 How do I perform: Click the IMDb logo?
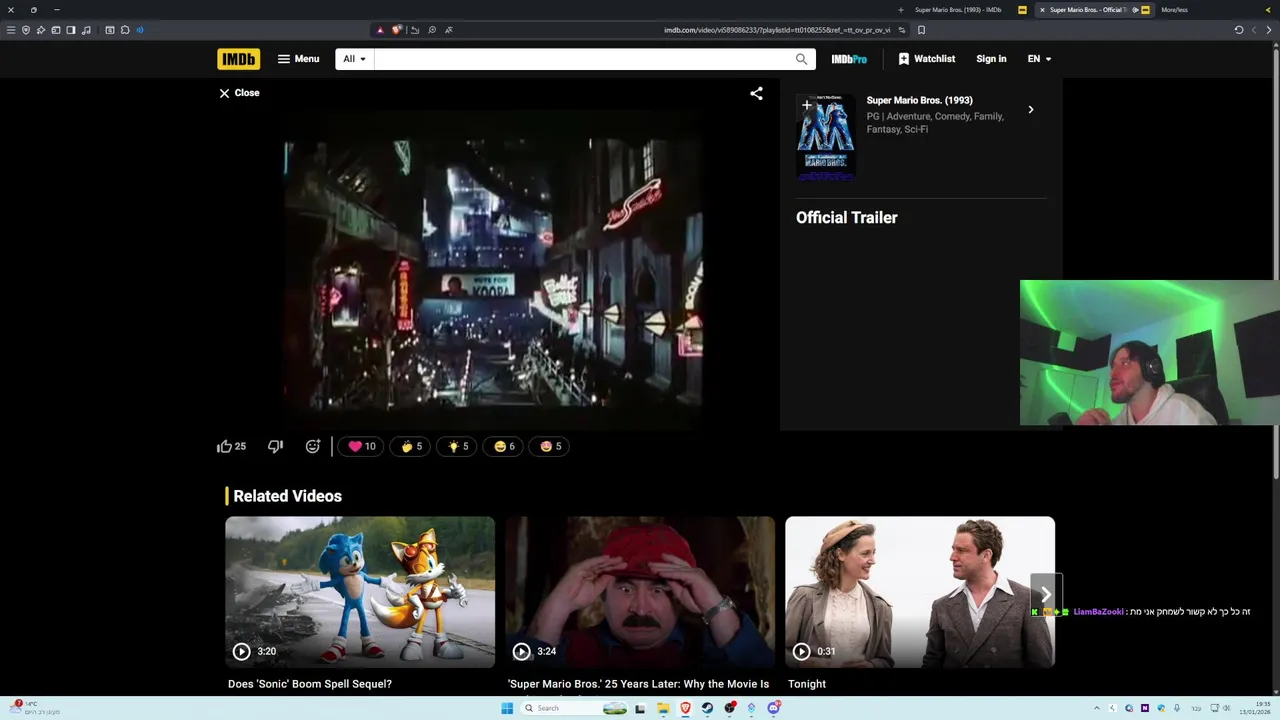point(238,59)
